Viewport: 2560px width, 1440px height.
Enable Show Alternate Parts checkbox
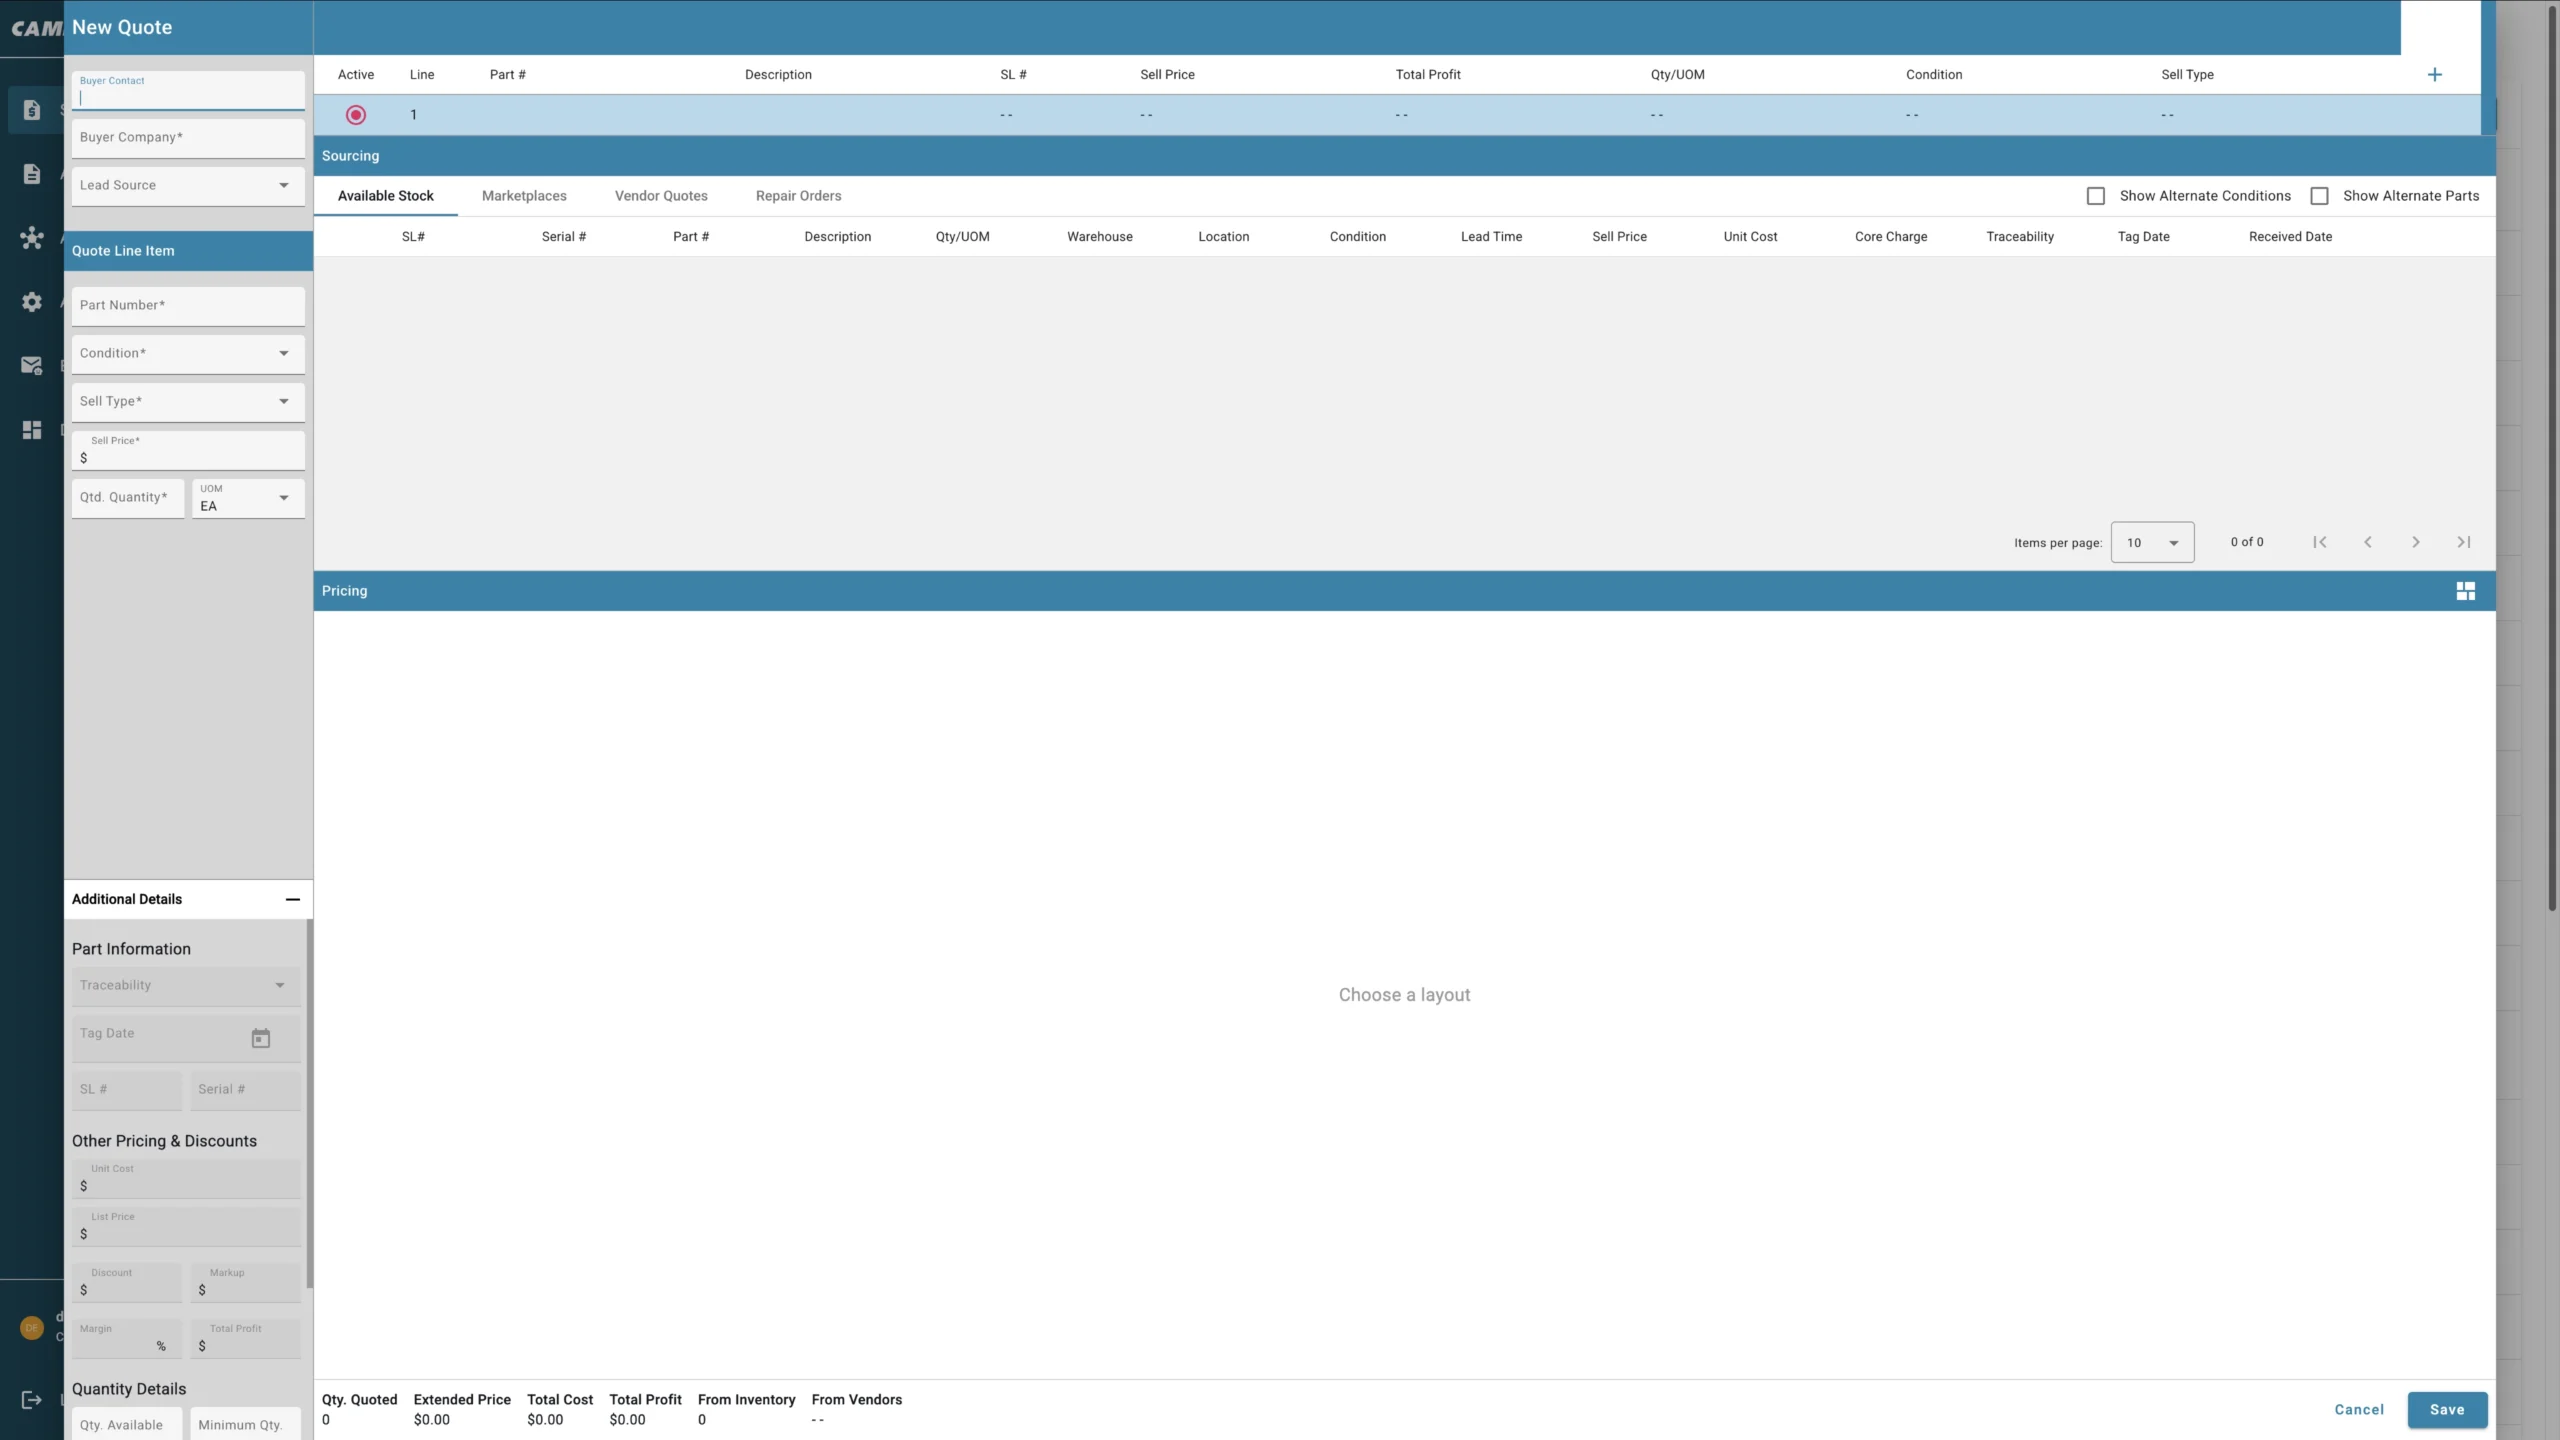click(2319, 196)
